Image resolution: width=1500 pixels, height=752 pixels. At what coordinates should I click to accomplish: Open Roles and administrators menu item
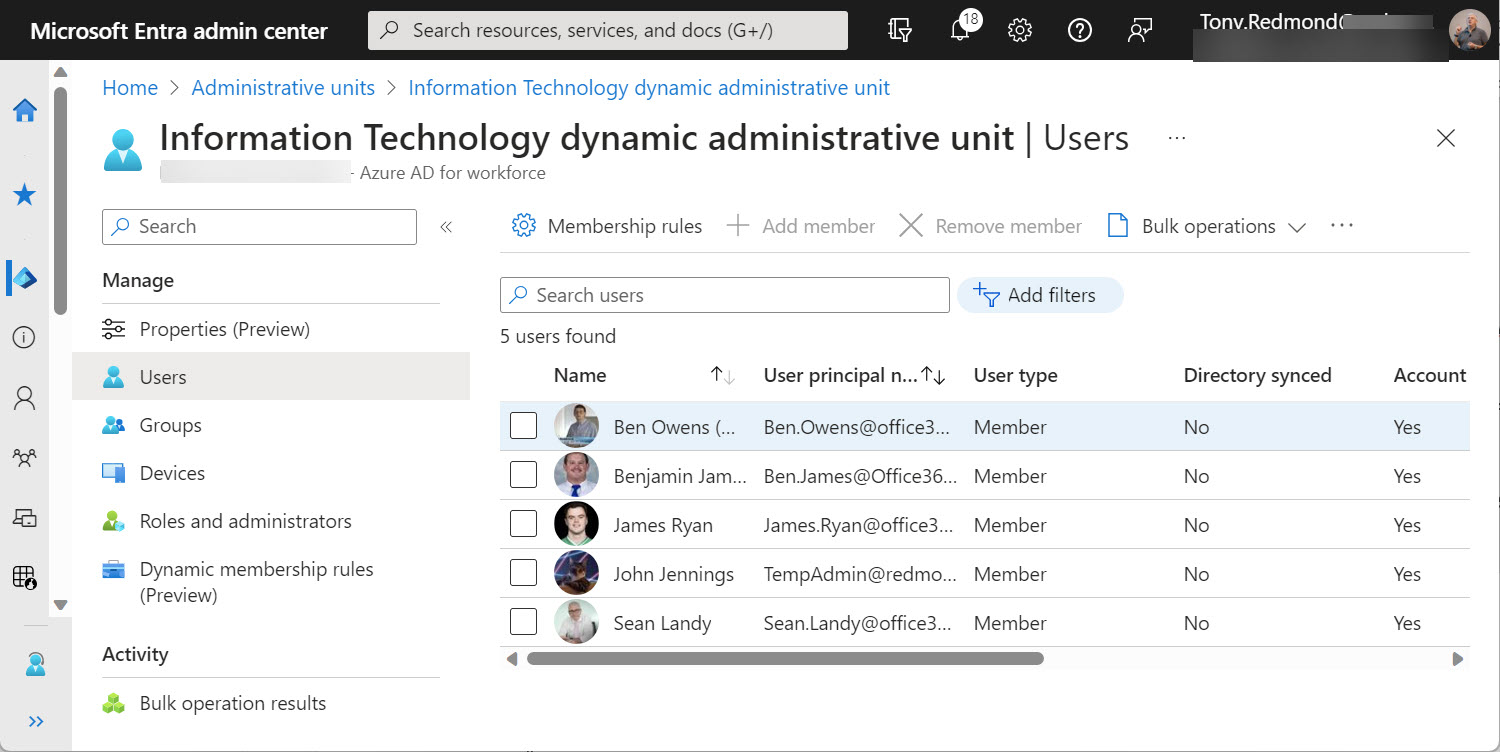tap(245, 521)
